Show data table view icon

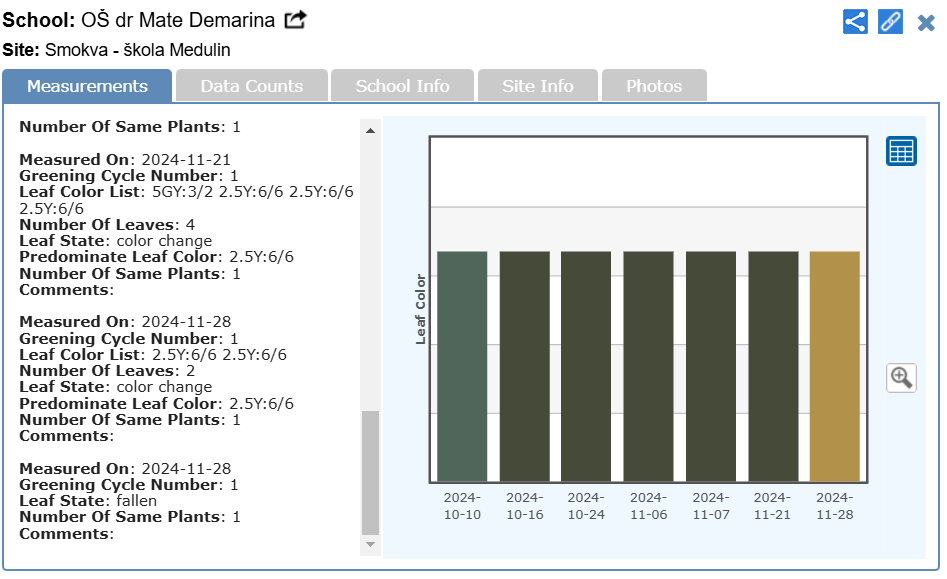click(x=901, y=151)
